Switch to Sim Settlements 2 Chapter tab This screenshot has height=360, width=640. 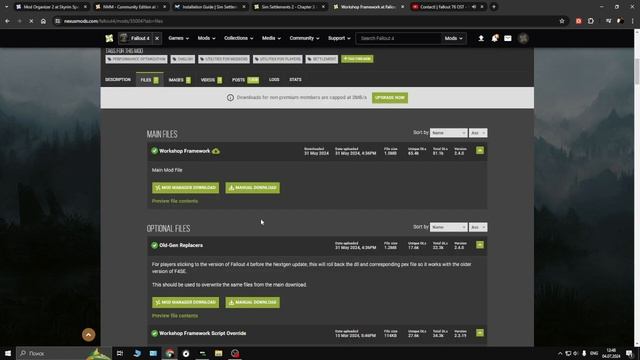coord(289,7)
